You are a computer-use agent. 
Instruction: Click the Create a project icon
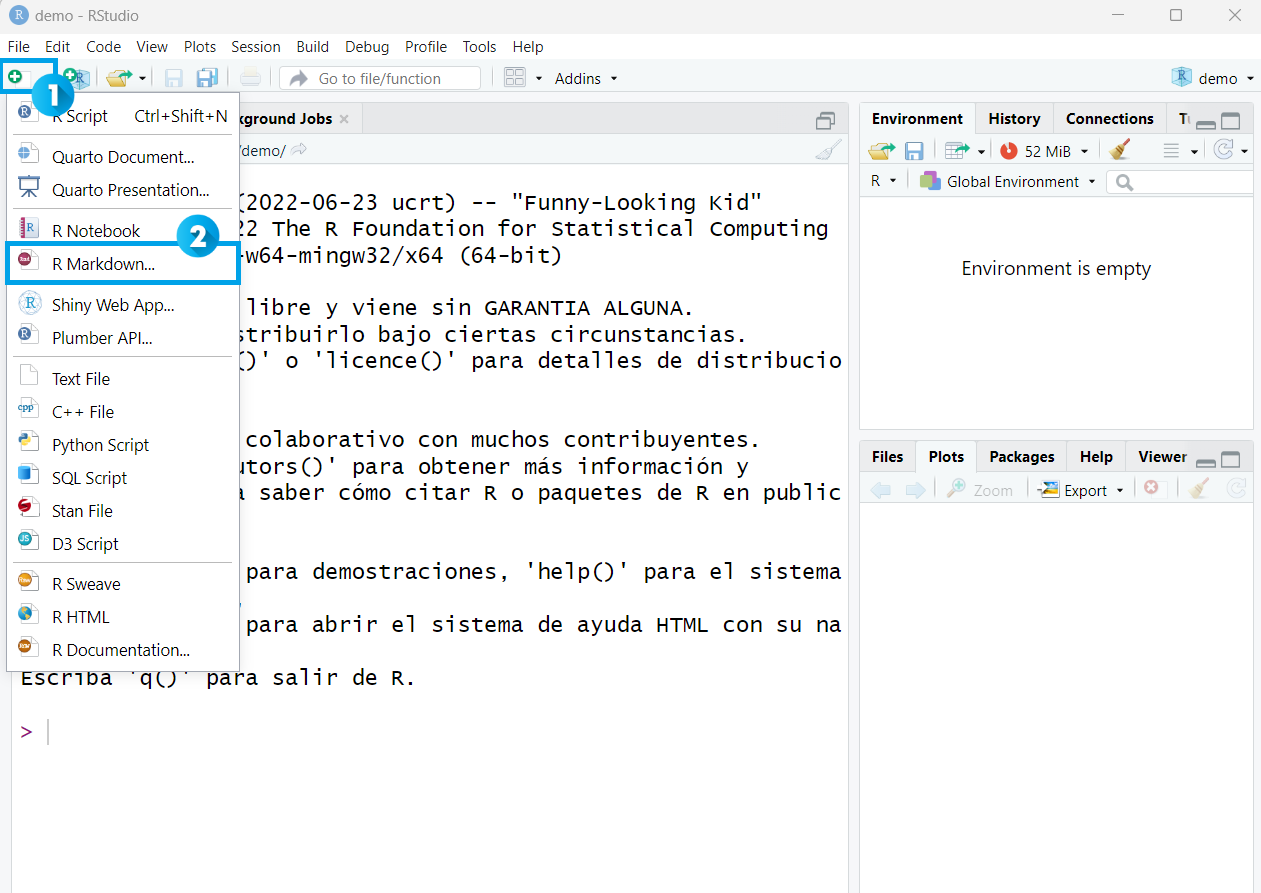pyautogui.click(x=77, y=78)
